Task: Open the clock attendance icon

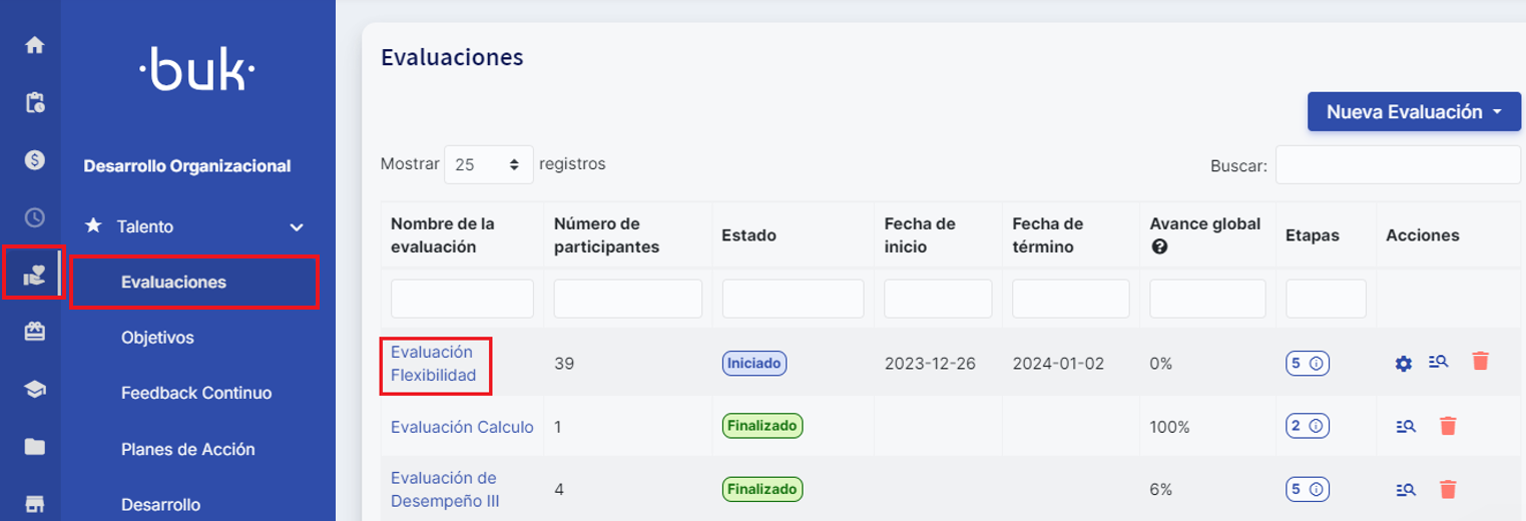Action: coord(35,217)
